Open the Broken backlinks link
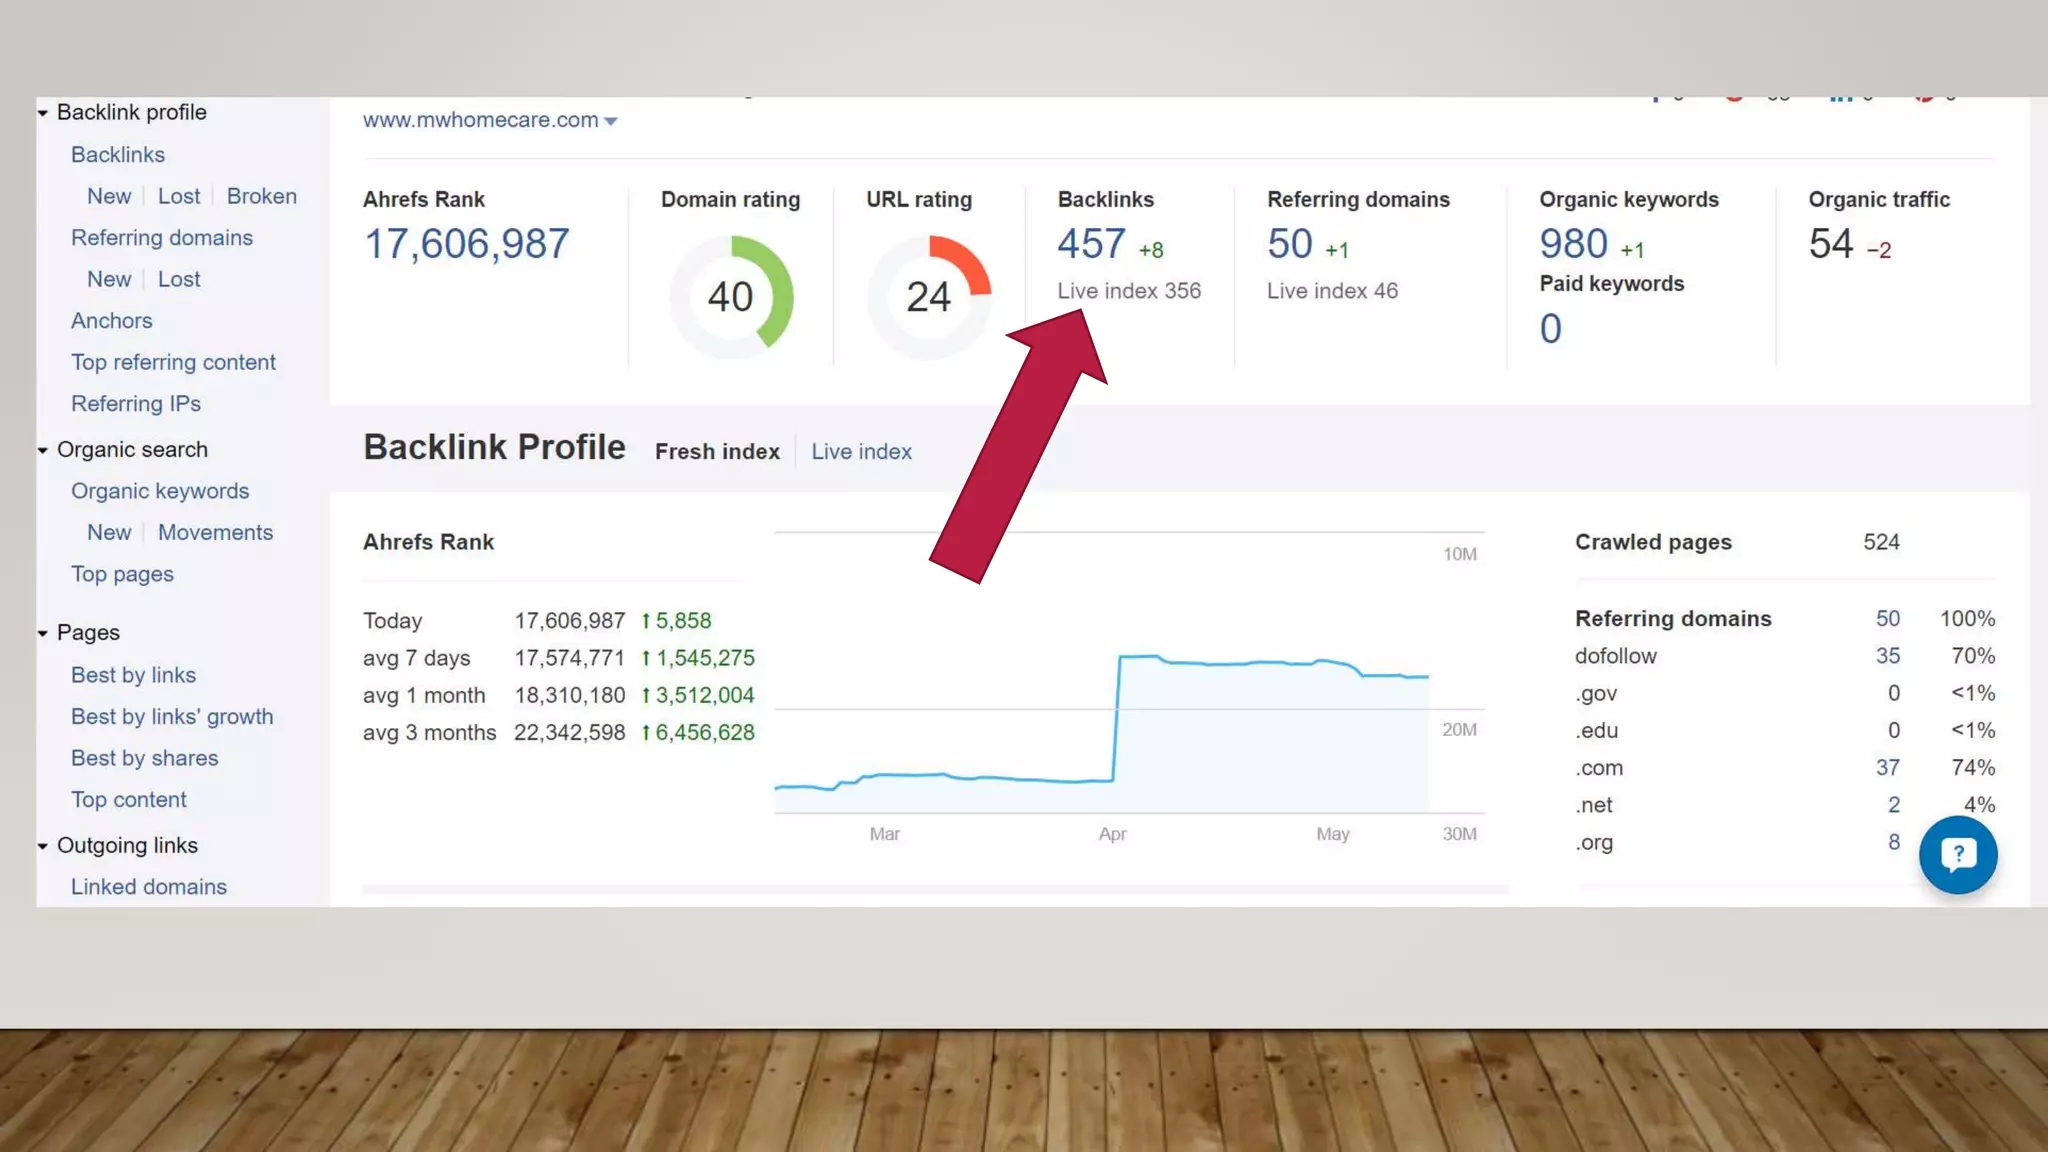This screenshot has width=2048, height=1152. [x=261, y=196]
